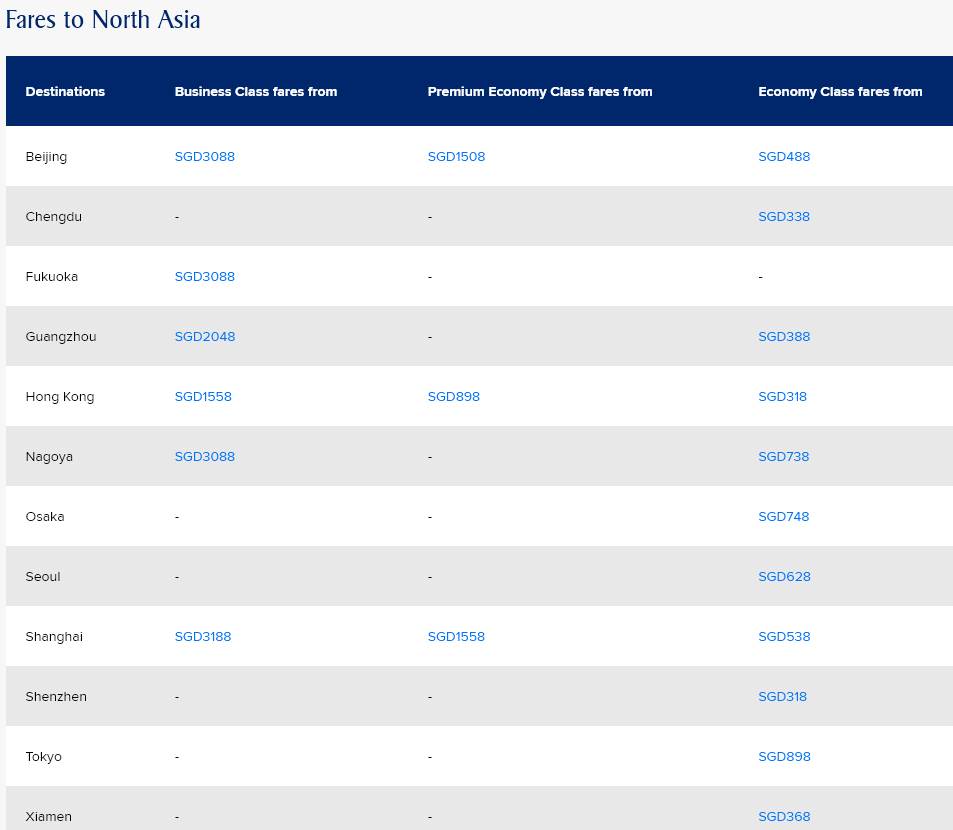Open Hong Kong Economy fare SGD318
953x830 pixels.
click(782, 397)
